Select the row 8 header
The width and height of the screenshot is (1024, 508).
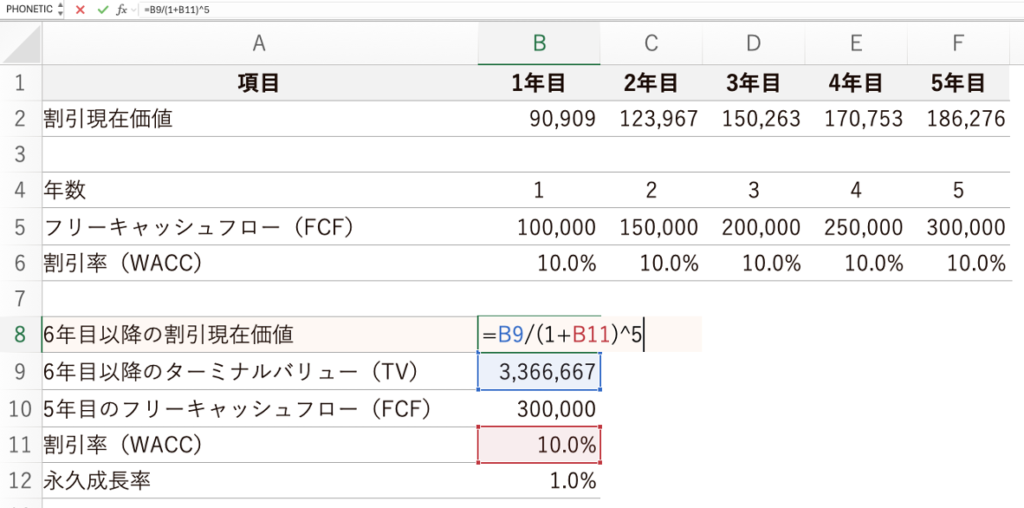[21, 334]
